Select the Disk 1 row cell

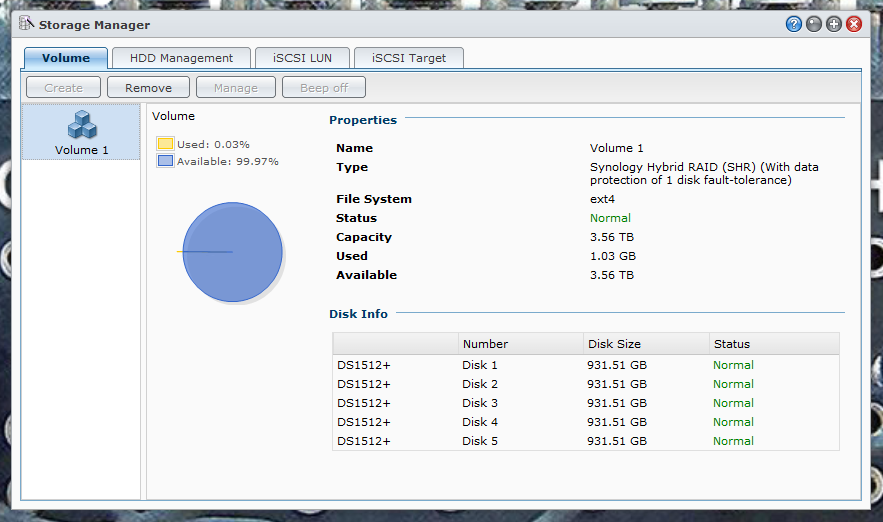480,365
